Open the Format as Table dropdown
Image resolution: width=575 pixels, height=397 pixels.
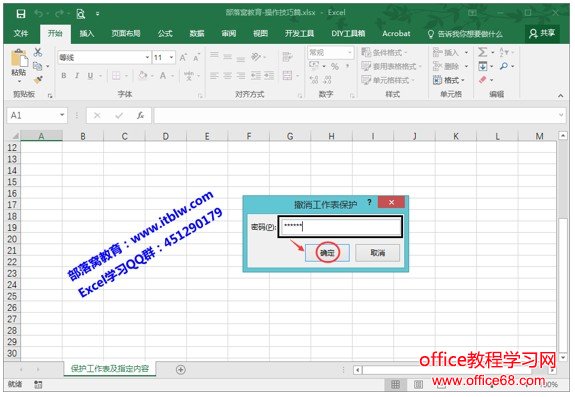tap(391, 66)
